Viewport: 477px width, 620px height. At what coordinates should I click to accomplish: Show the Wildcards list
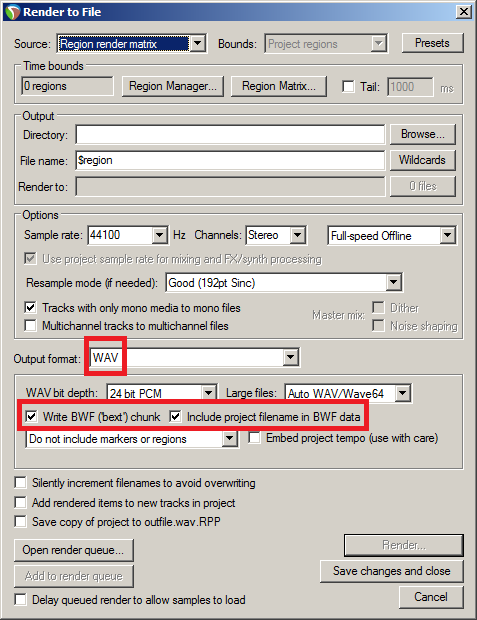[423, 160]
